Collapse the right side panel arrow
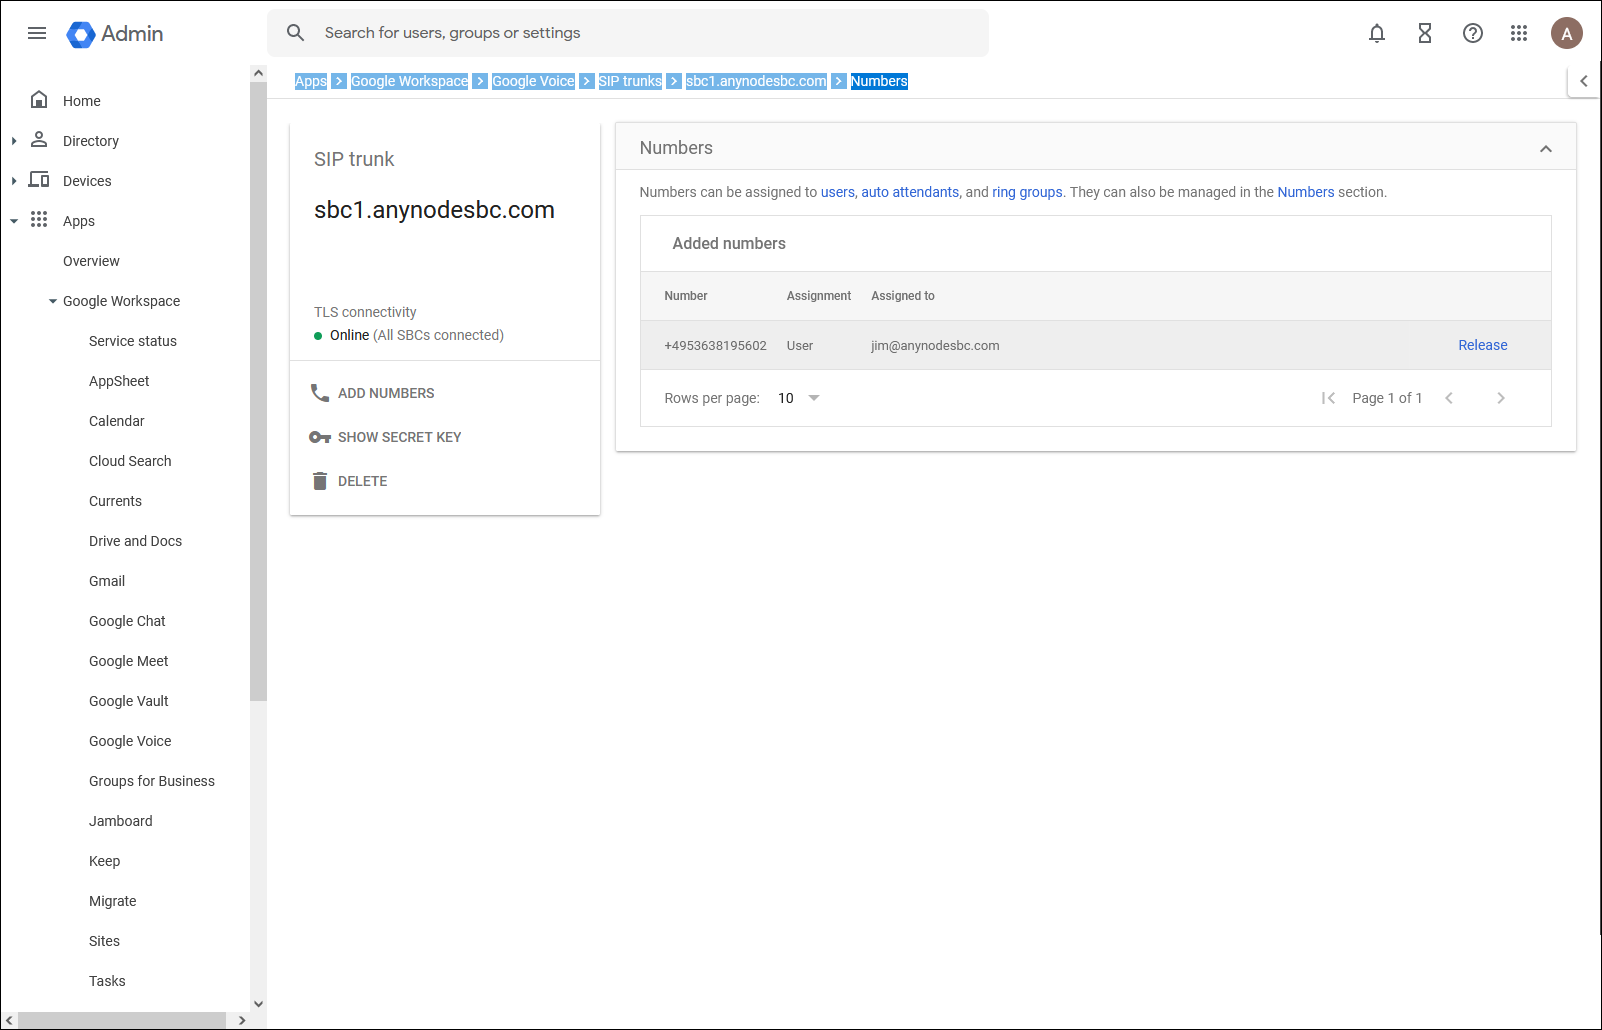1602x1030 pixels. pyautogui.click(x=1584, y=81)
